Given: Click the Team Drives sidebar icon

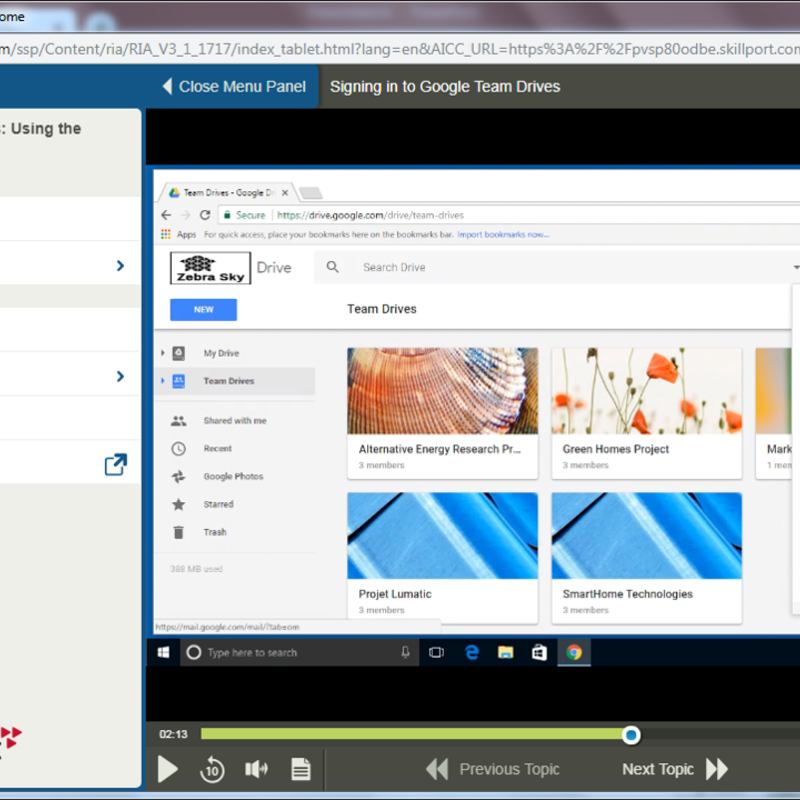Looking at the screenshot, I should tap(179, 381).
